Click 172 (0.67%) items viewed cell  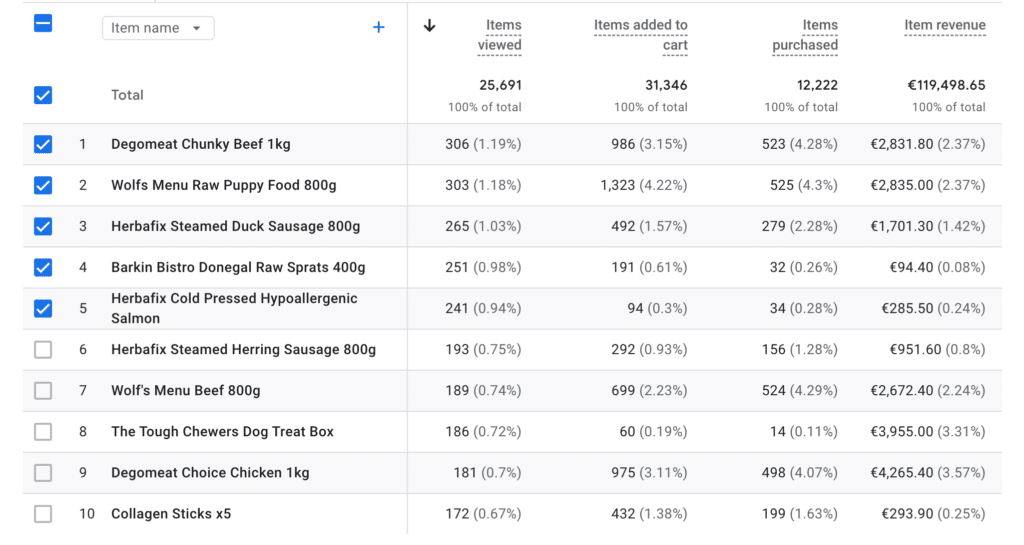pyautogui.click(x=483, y=514)
